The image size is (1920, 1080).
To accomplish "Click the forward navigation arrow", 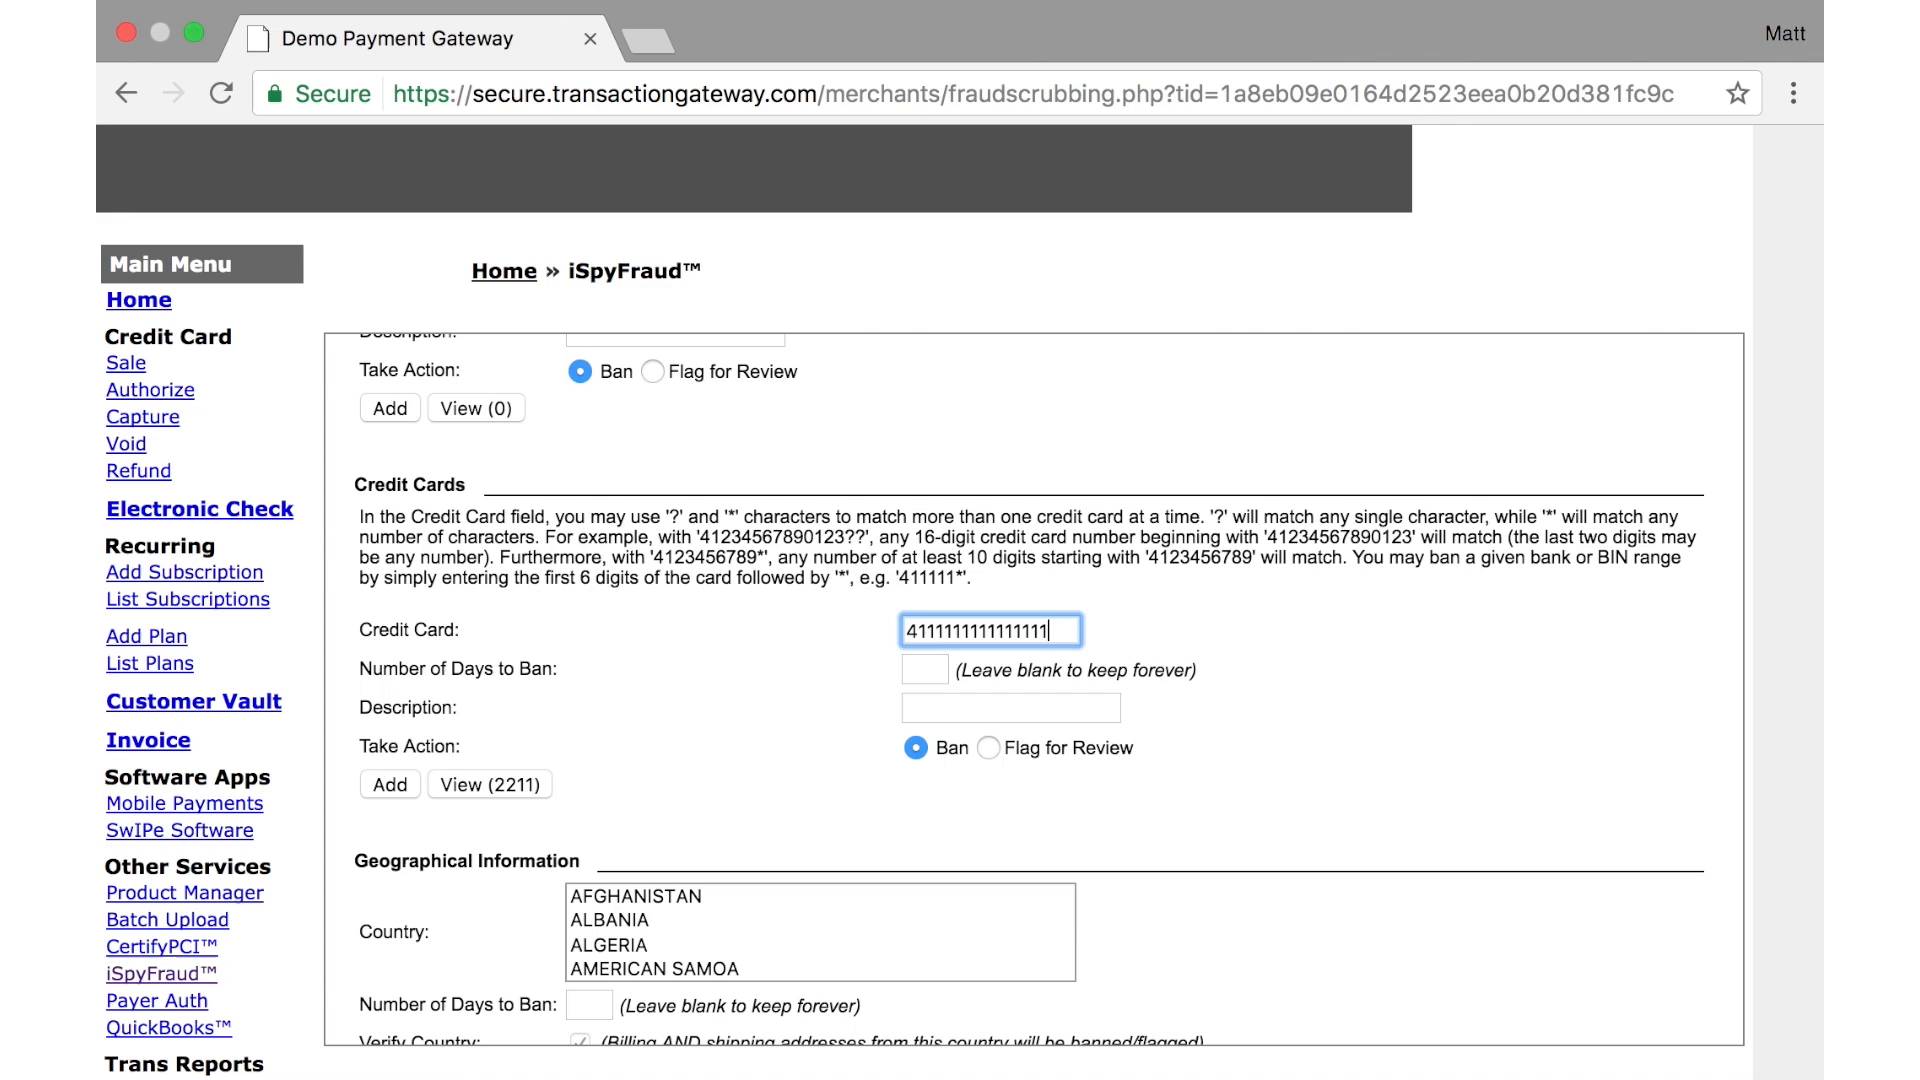I will tap(174, 93).
